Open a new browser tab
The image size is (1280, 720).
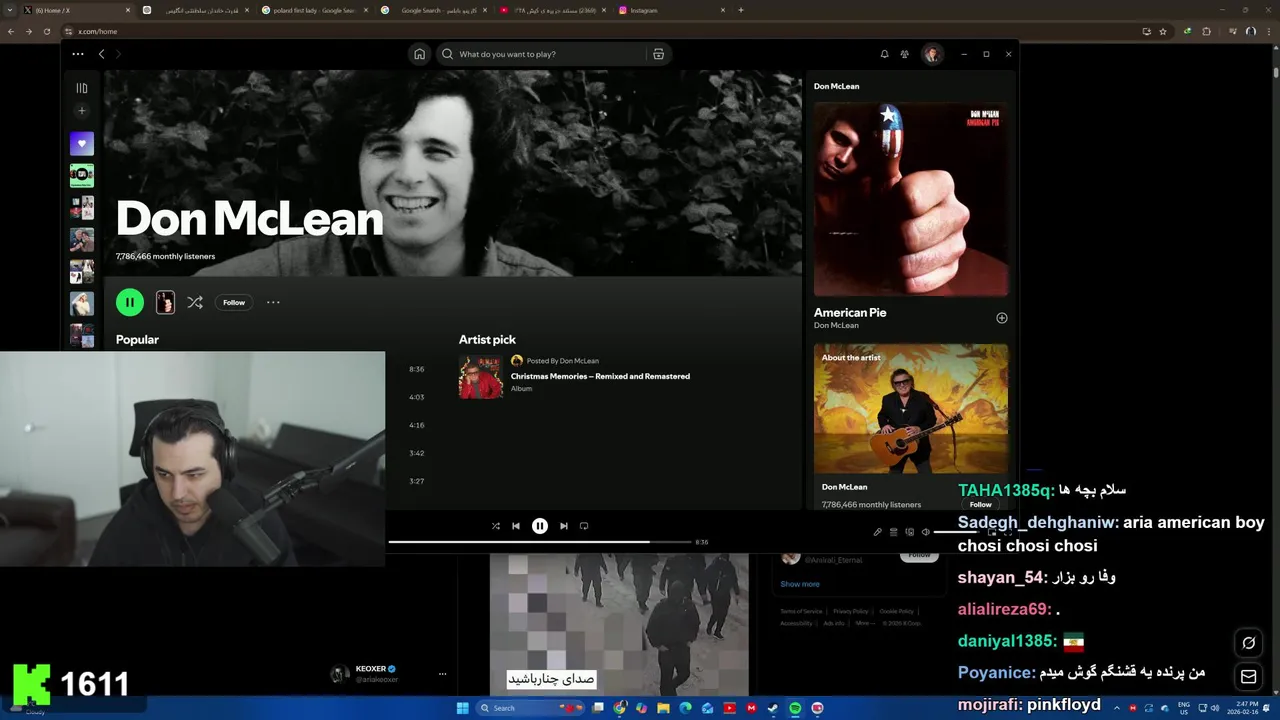point(741,10)
